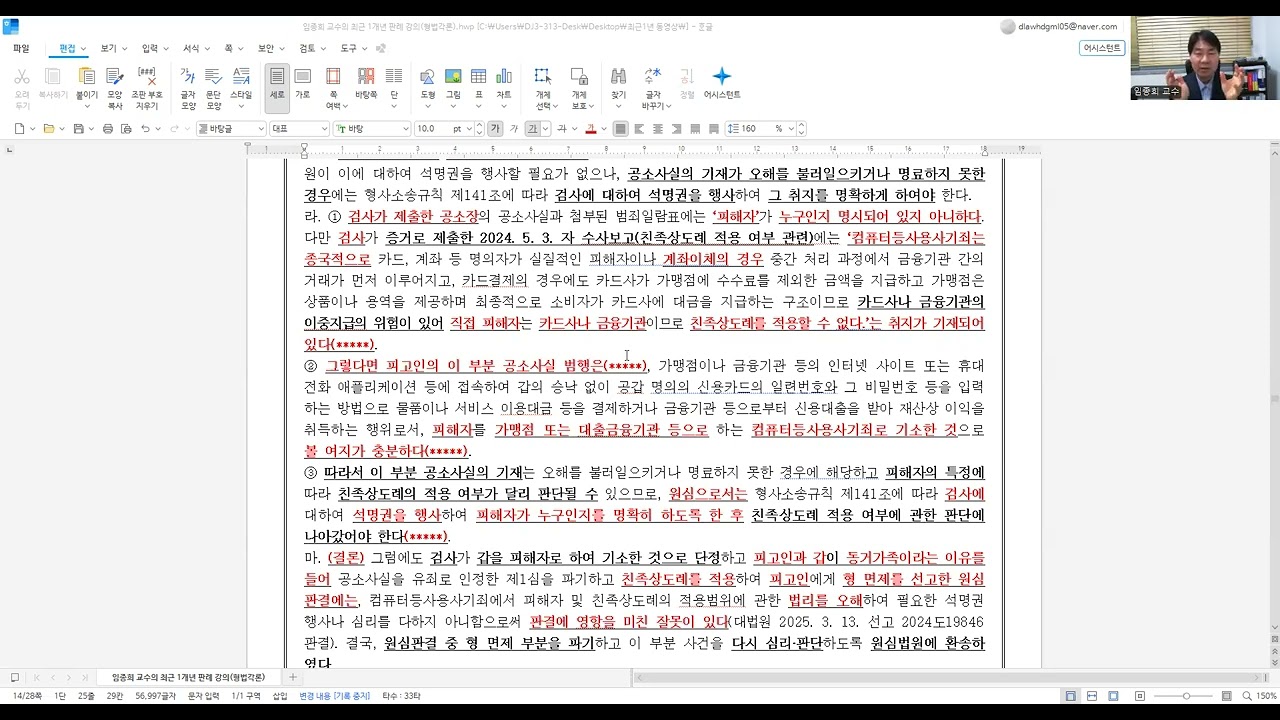Click the 스타일 styles icon

point(241,77)
